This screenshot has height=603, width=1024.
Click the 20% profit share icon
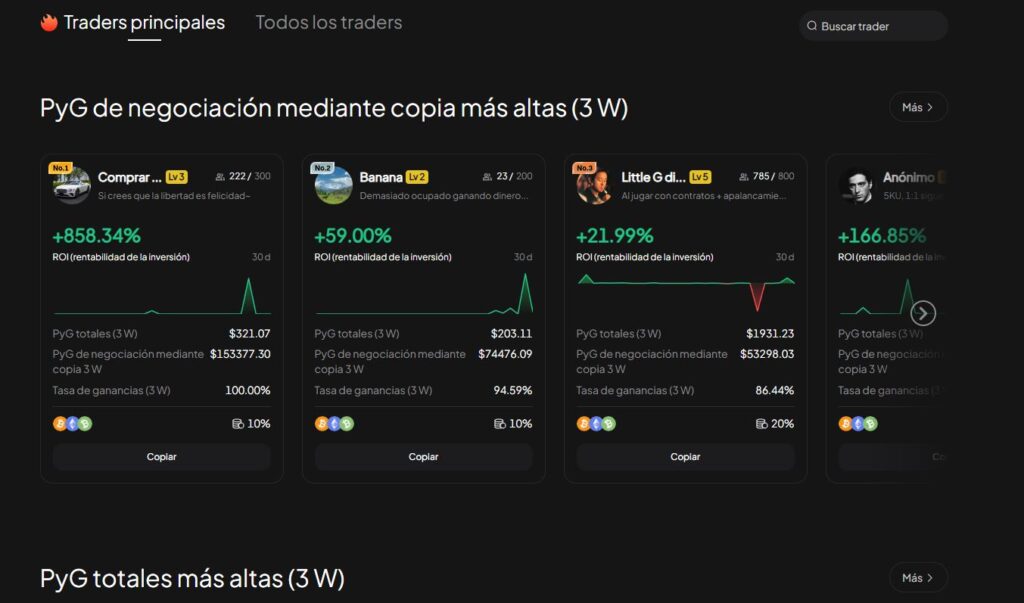tap(762, 424)
